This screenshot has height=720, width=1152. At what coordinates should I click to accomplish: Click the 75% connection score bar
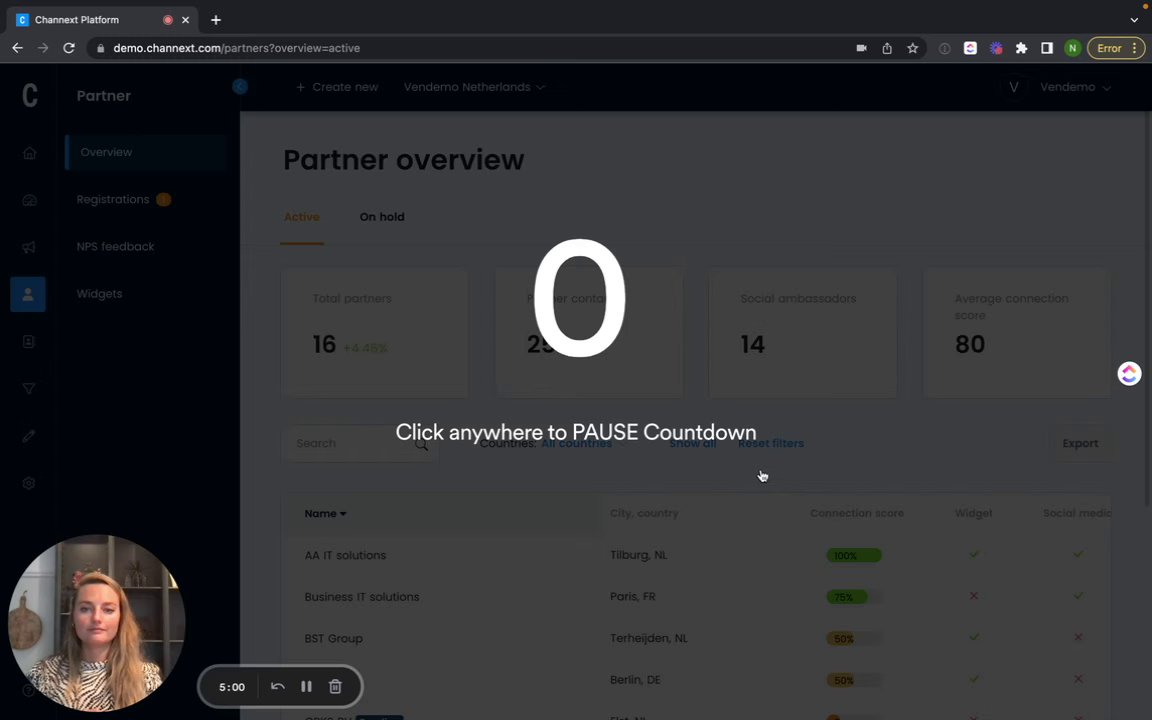[854, 597]
